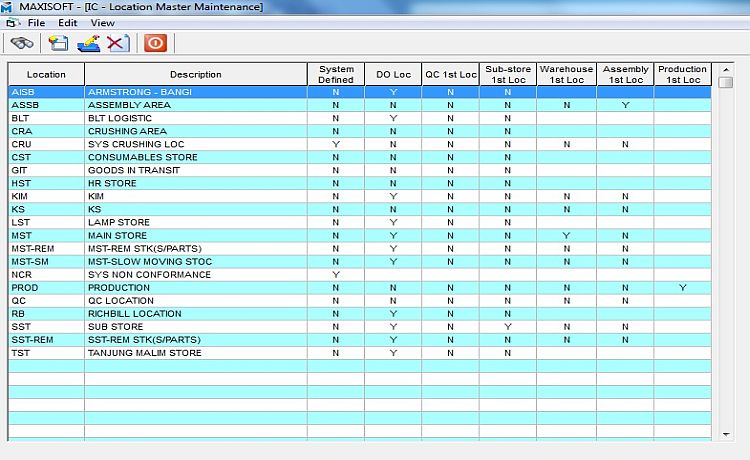The height and width of the screenshot is (460, 750).
Task: Click the small icon left of File menu
Action: click(x=12, y=22)
